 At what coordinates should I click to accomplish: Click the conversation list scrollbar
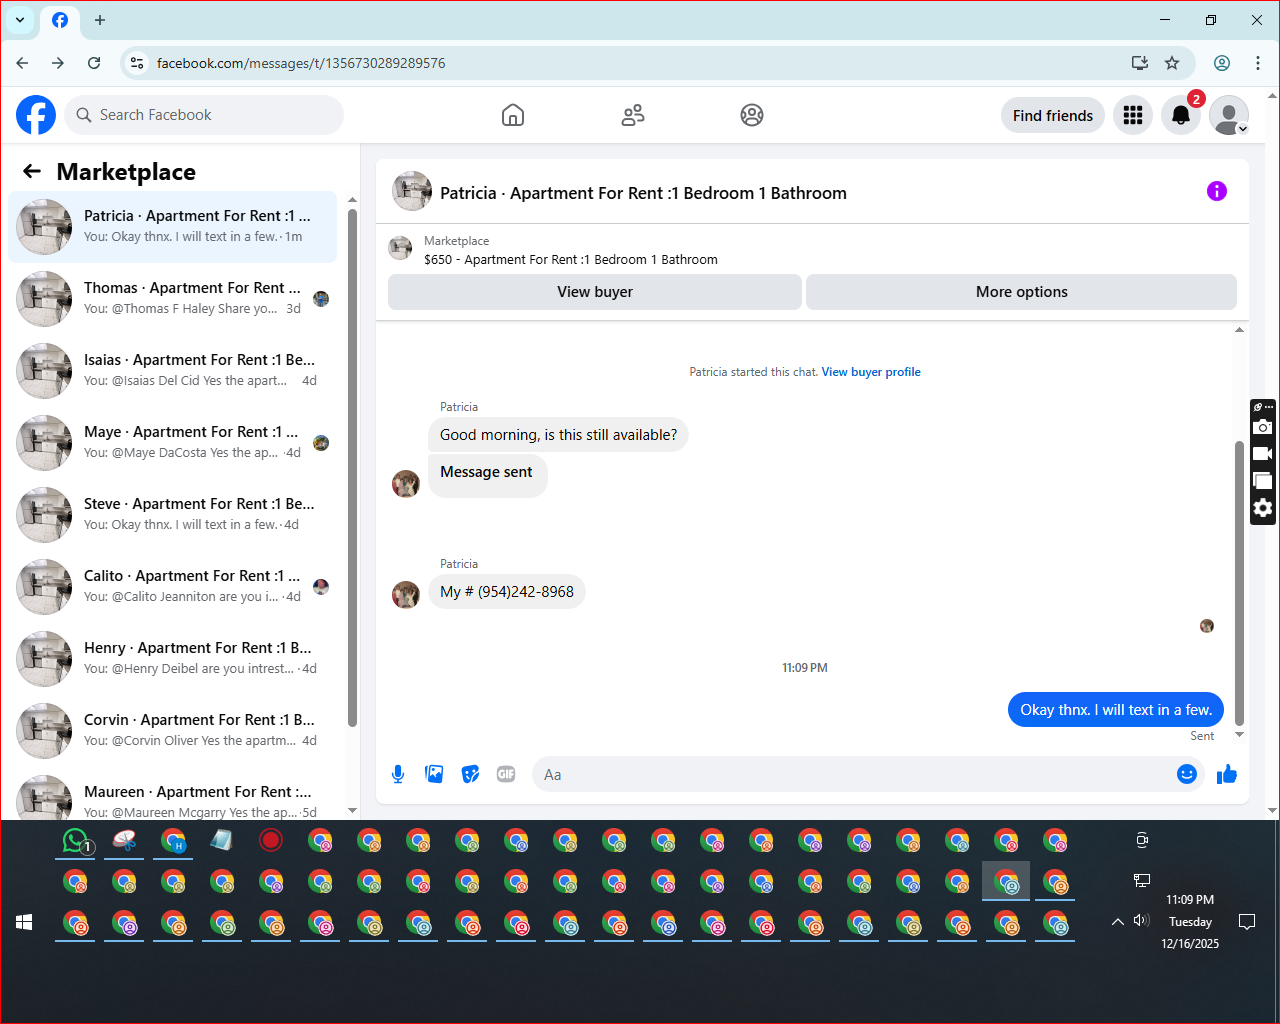pos(352,468)
